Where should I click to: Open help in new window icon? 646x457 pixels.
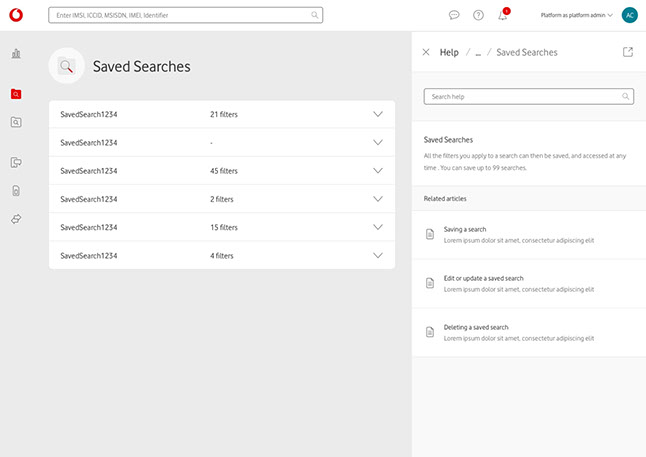pyautogui.click(x=628, y=52)
